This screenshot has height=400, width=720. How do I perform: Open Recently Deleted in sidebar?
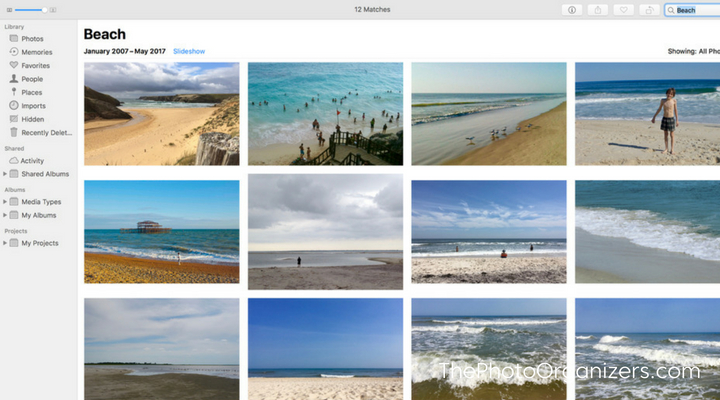(x=46, y=132)
